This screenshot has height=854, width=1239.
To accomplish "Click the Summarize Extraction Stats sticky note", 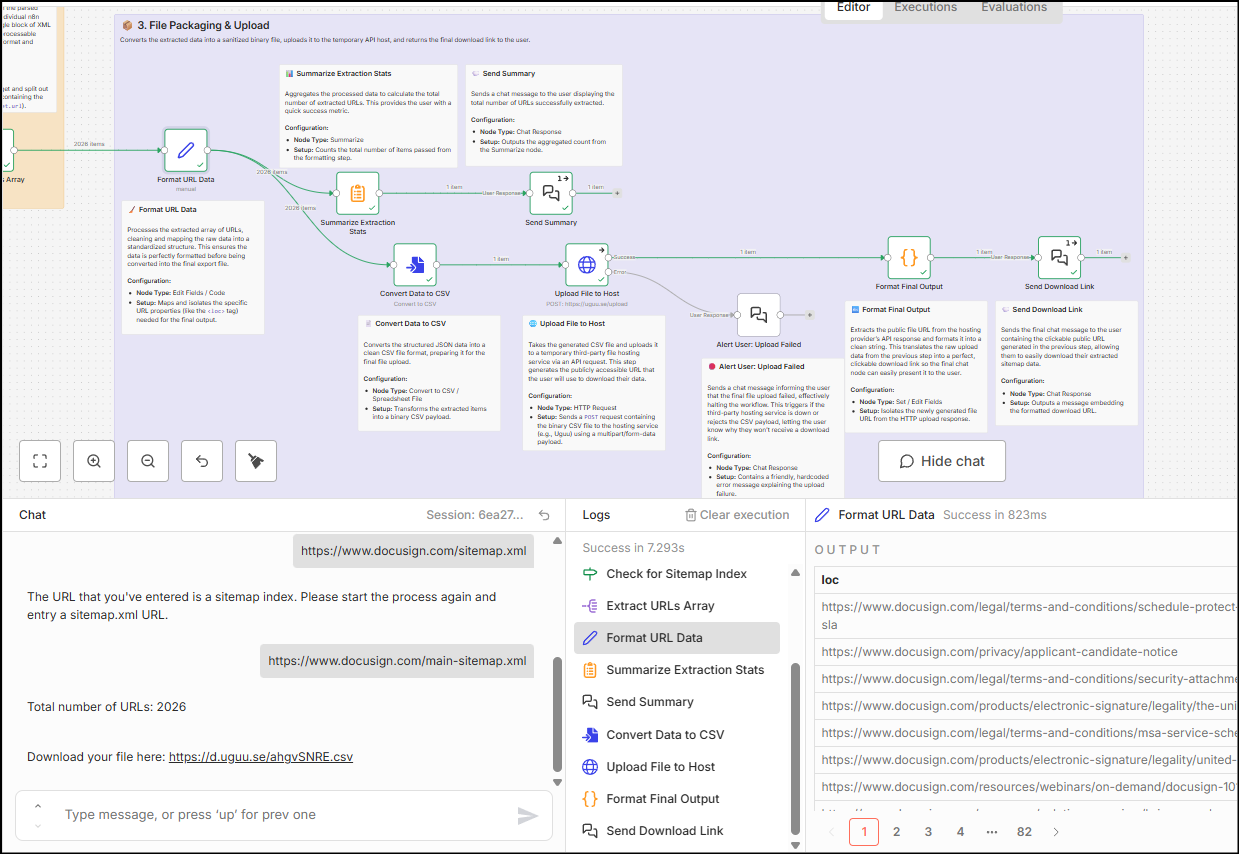I will [369, 116].
